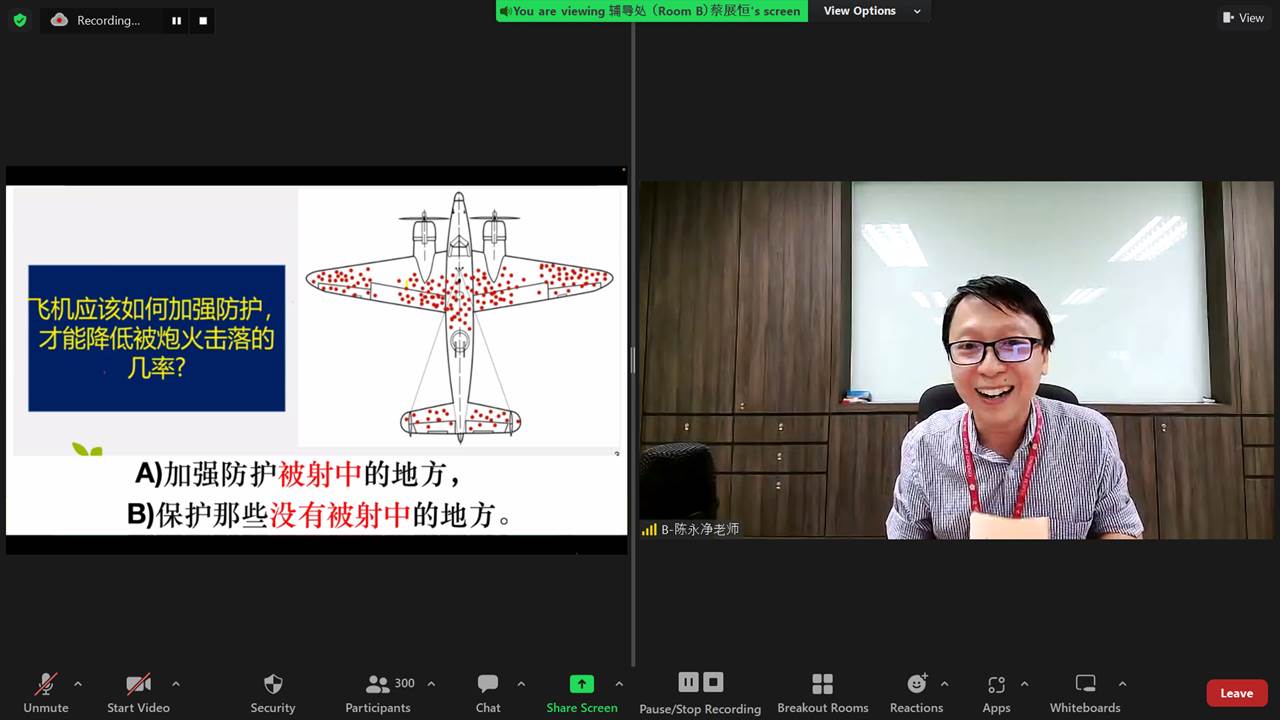Expand share options arrow beside Share Screen
The width and height of the screenshot is (1280, 720).
coord(619,684)
